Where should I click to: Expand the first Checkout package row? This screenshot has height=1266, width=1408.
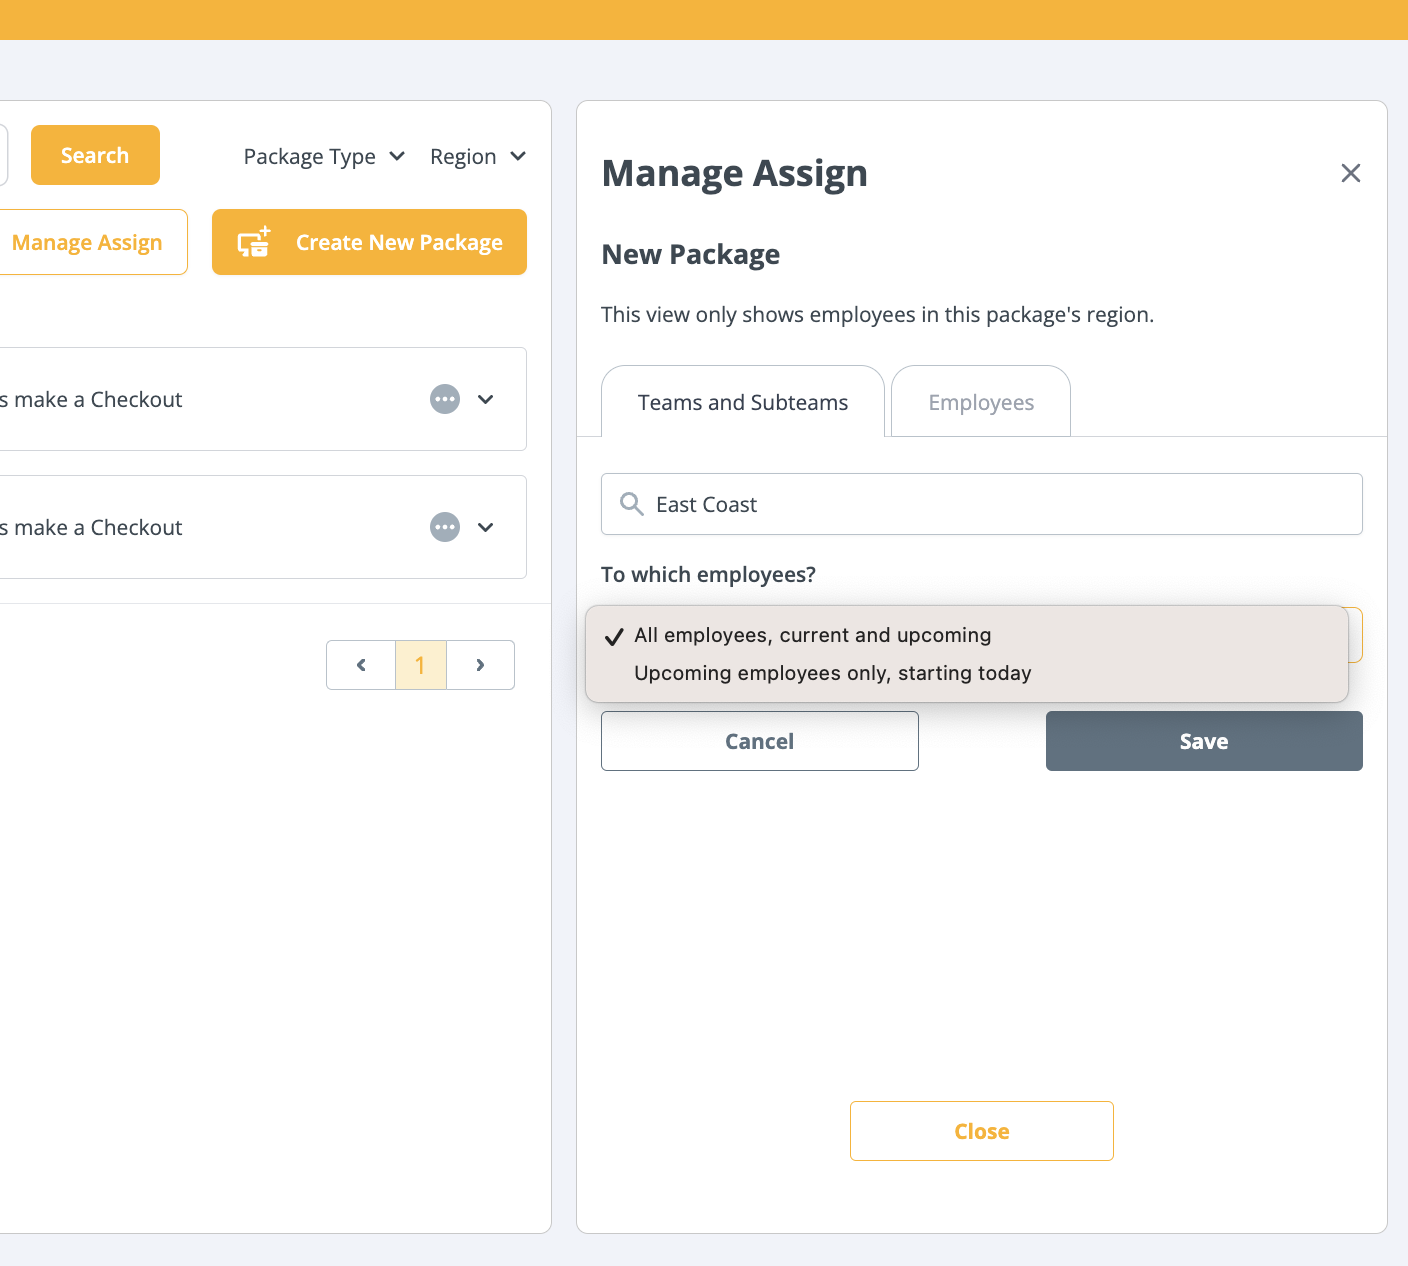point(486,399)
